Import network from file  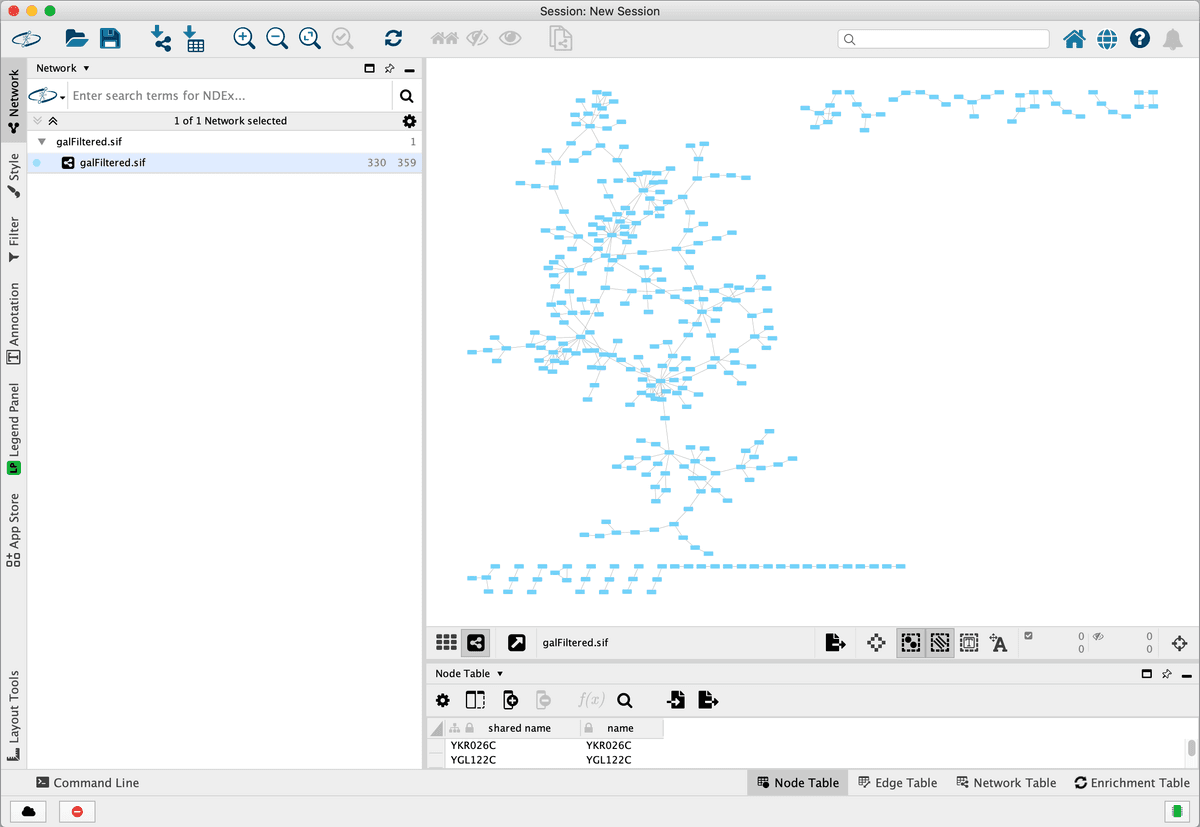(161, 39)
